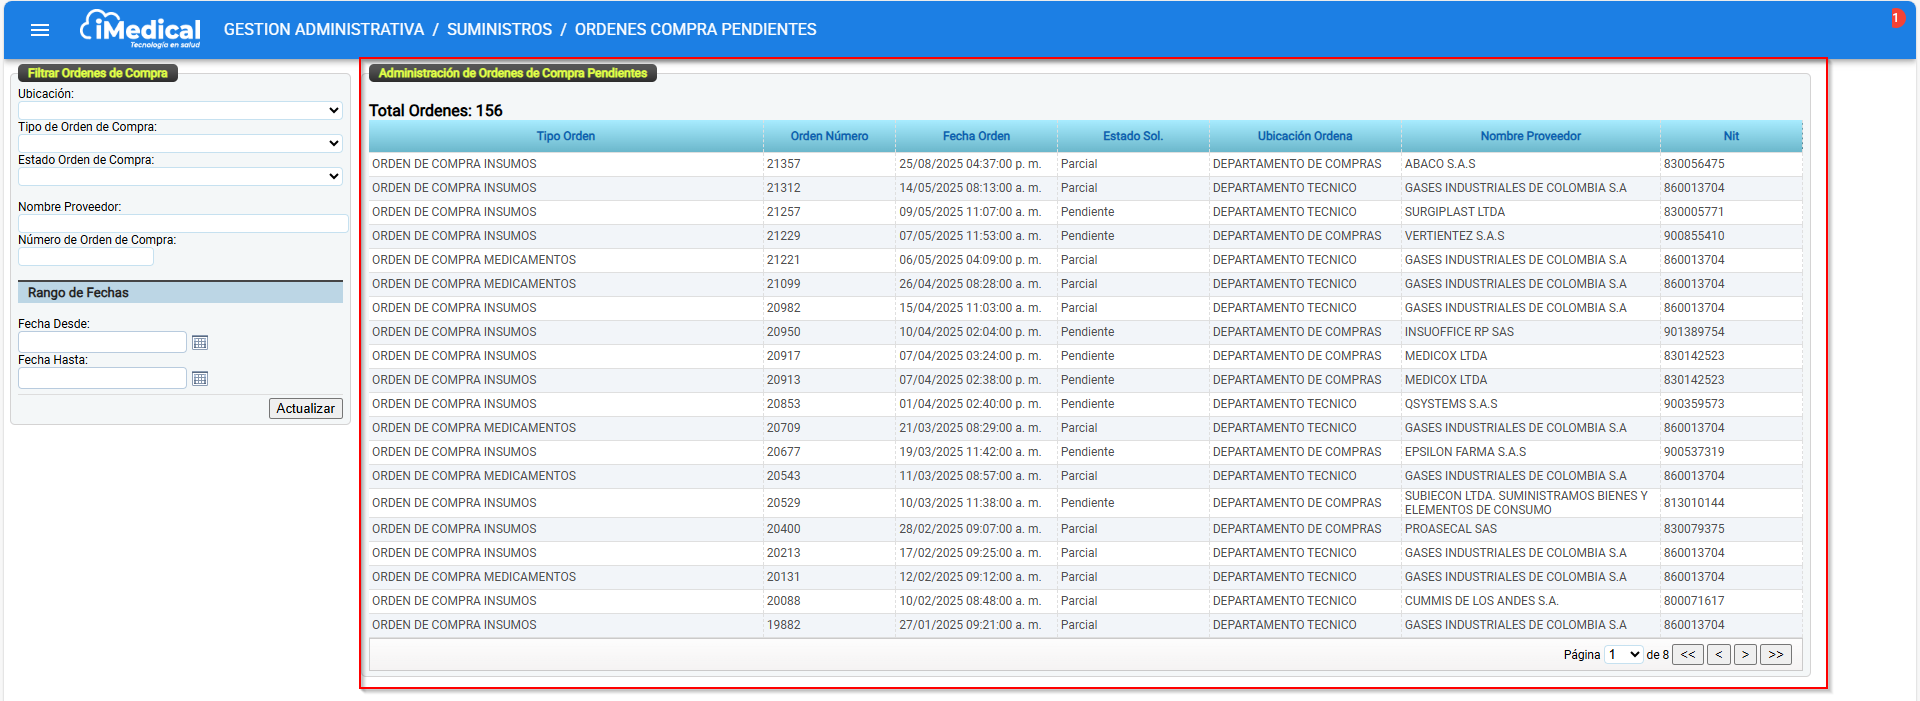1920x701 pixels.
Task: Jump to the last results page
Action: [1775, 655]
